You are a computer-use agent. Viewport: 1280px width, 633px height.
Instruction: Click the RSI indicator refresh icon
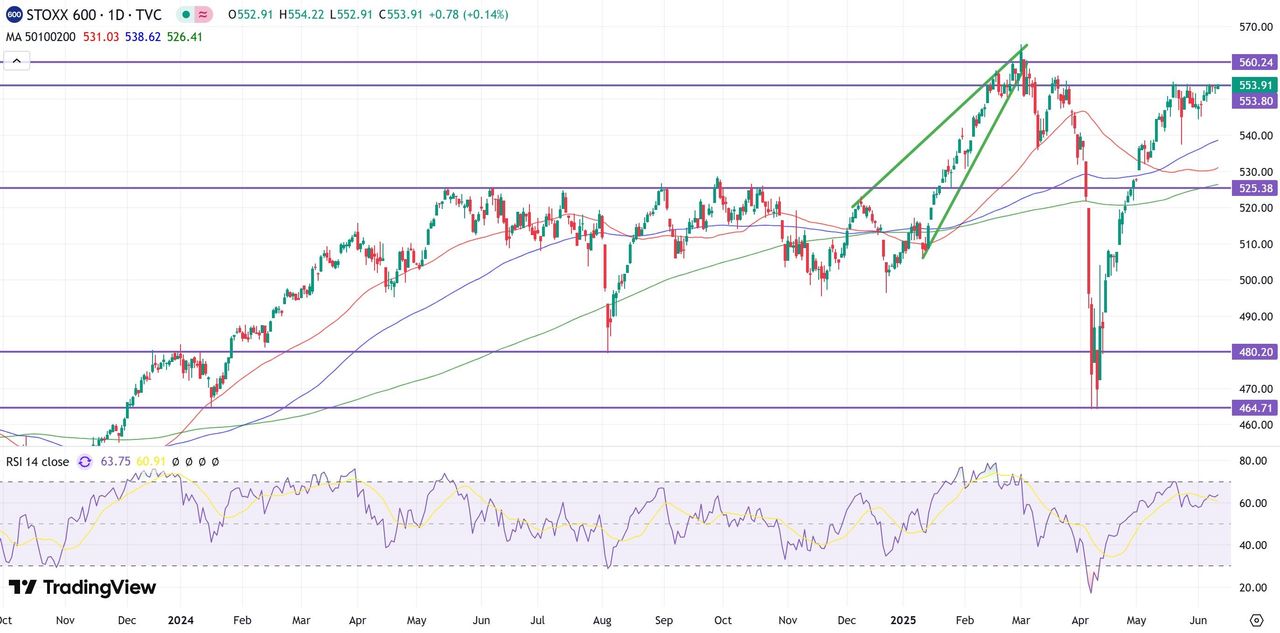(84, 462)
